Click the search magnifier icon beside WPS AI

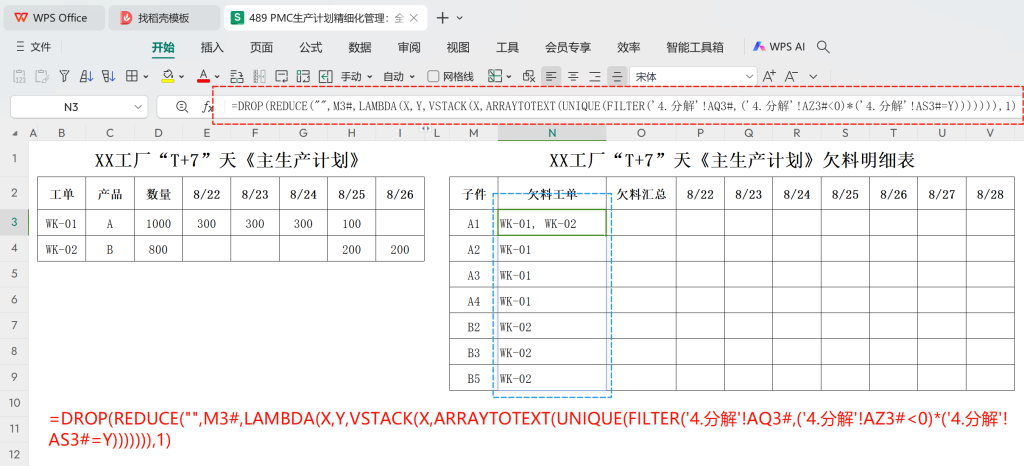(x=824, y=47)
